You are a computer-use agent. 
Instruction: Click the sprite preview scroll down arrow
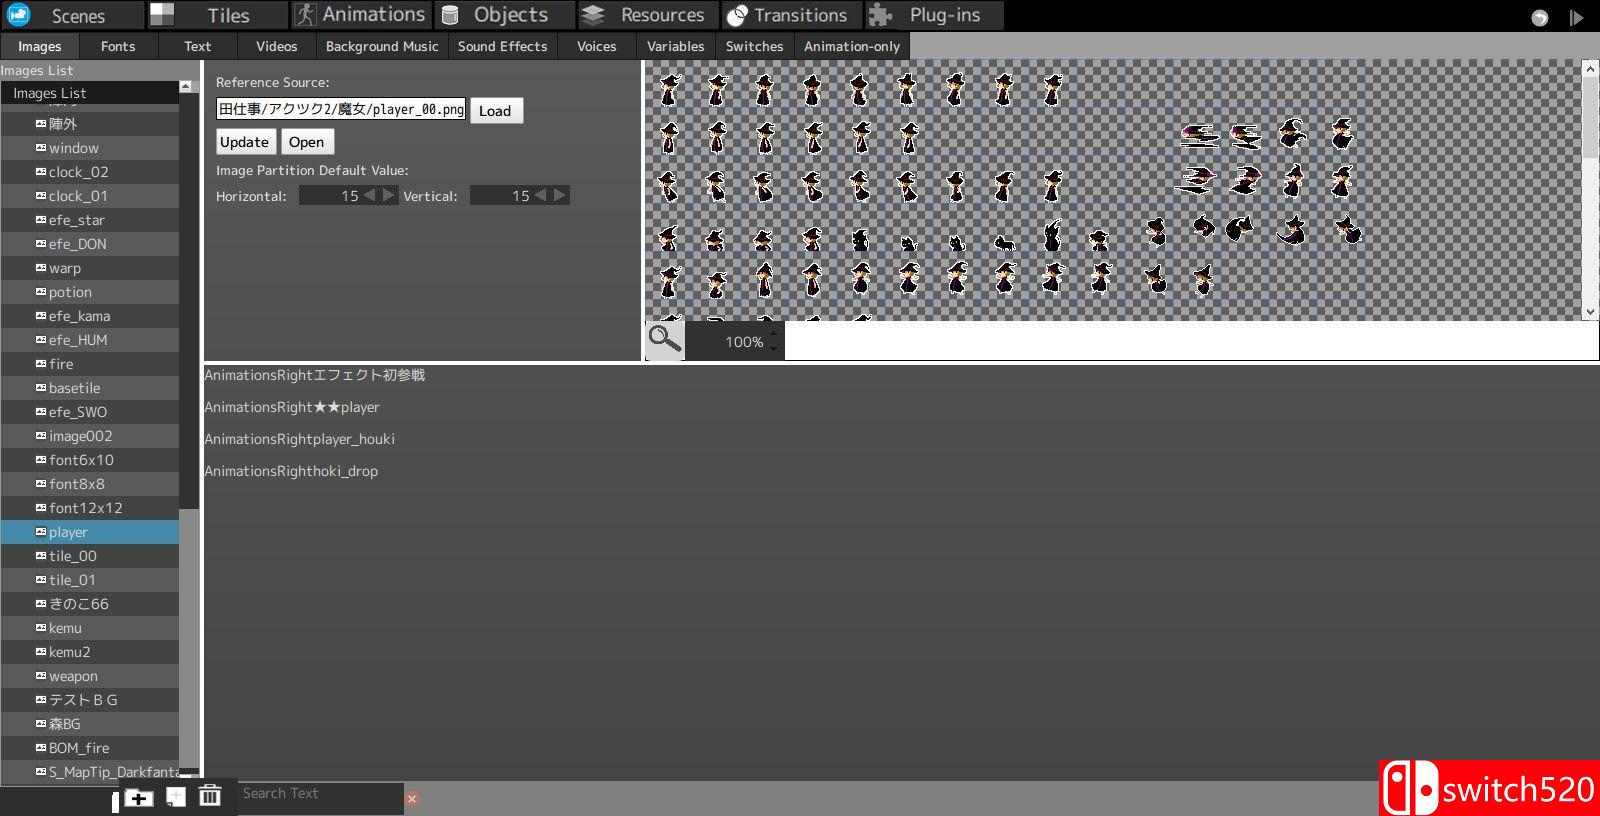coord(1590,312)
